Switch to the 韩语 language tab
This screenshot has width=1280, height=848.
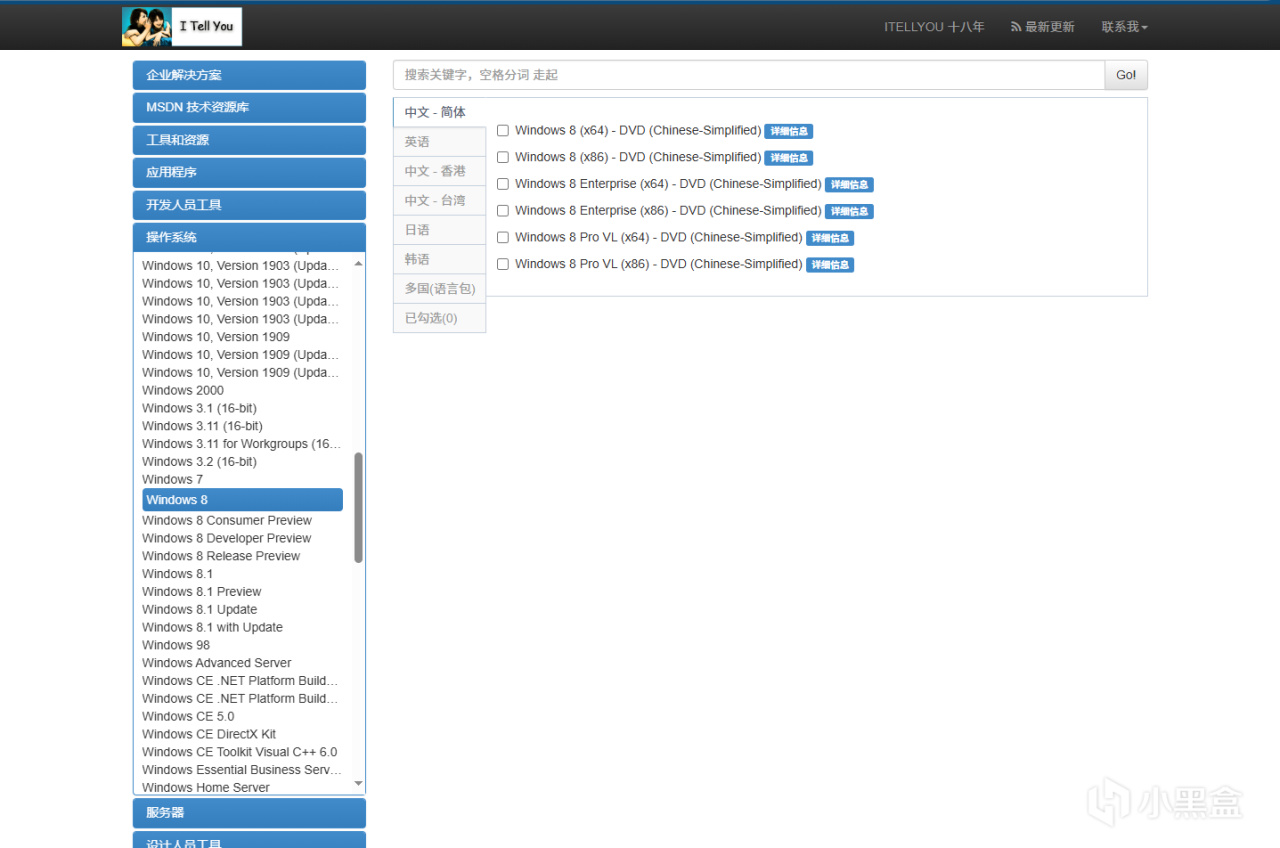tap(439, 259)
